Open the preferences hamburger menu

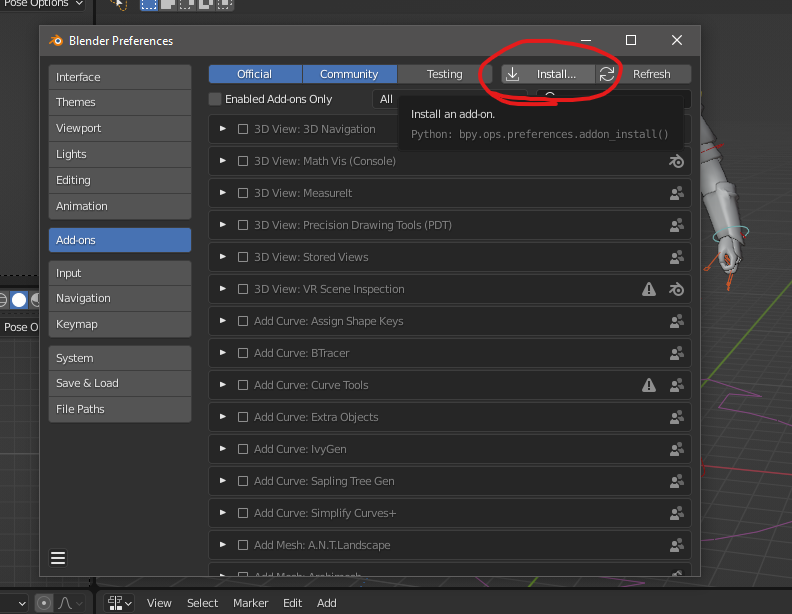[58, 558]
